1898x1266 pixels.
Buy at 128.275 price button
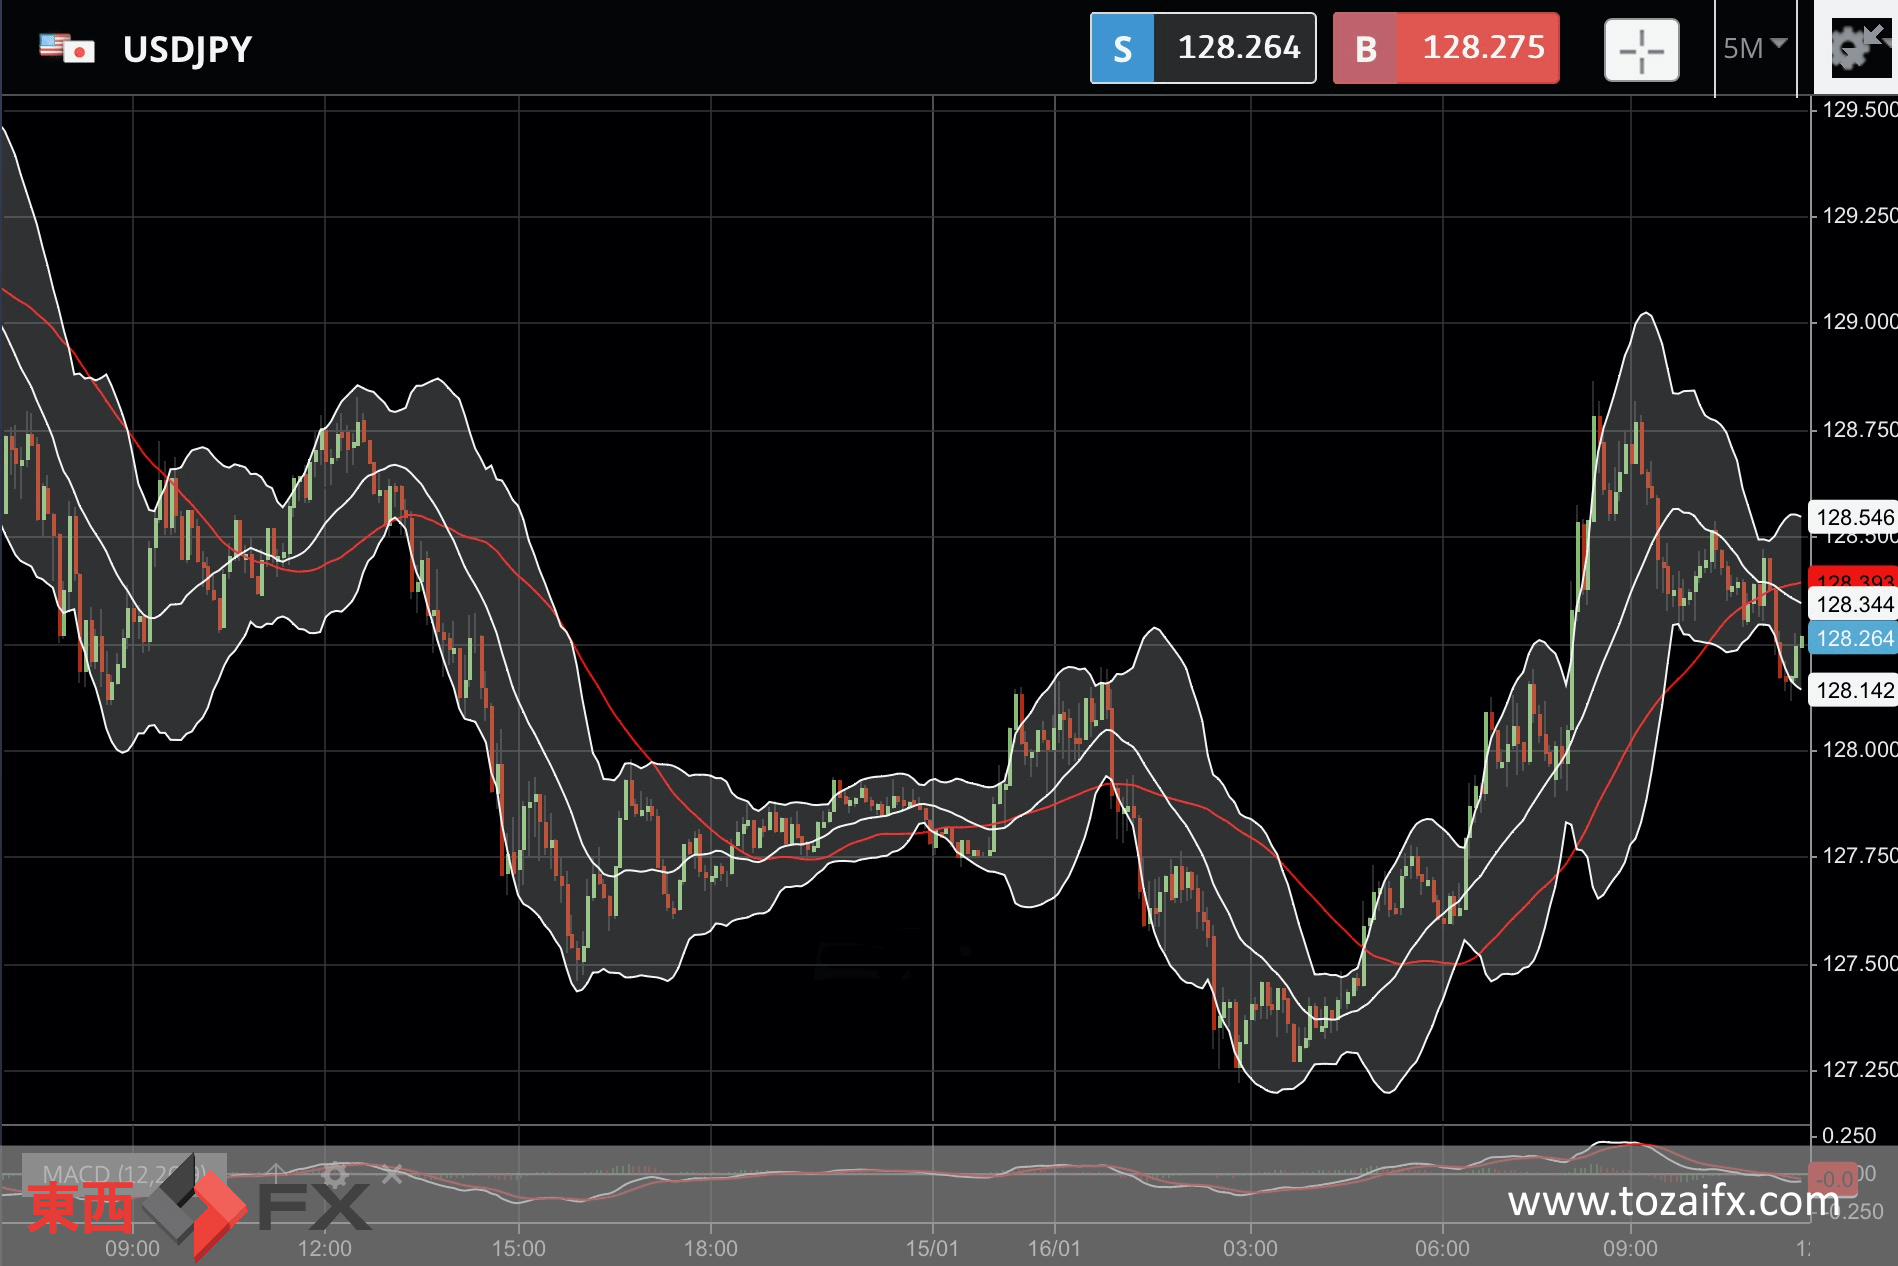point(1446,48)
